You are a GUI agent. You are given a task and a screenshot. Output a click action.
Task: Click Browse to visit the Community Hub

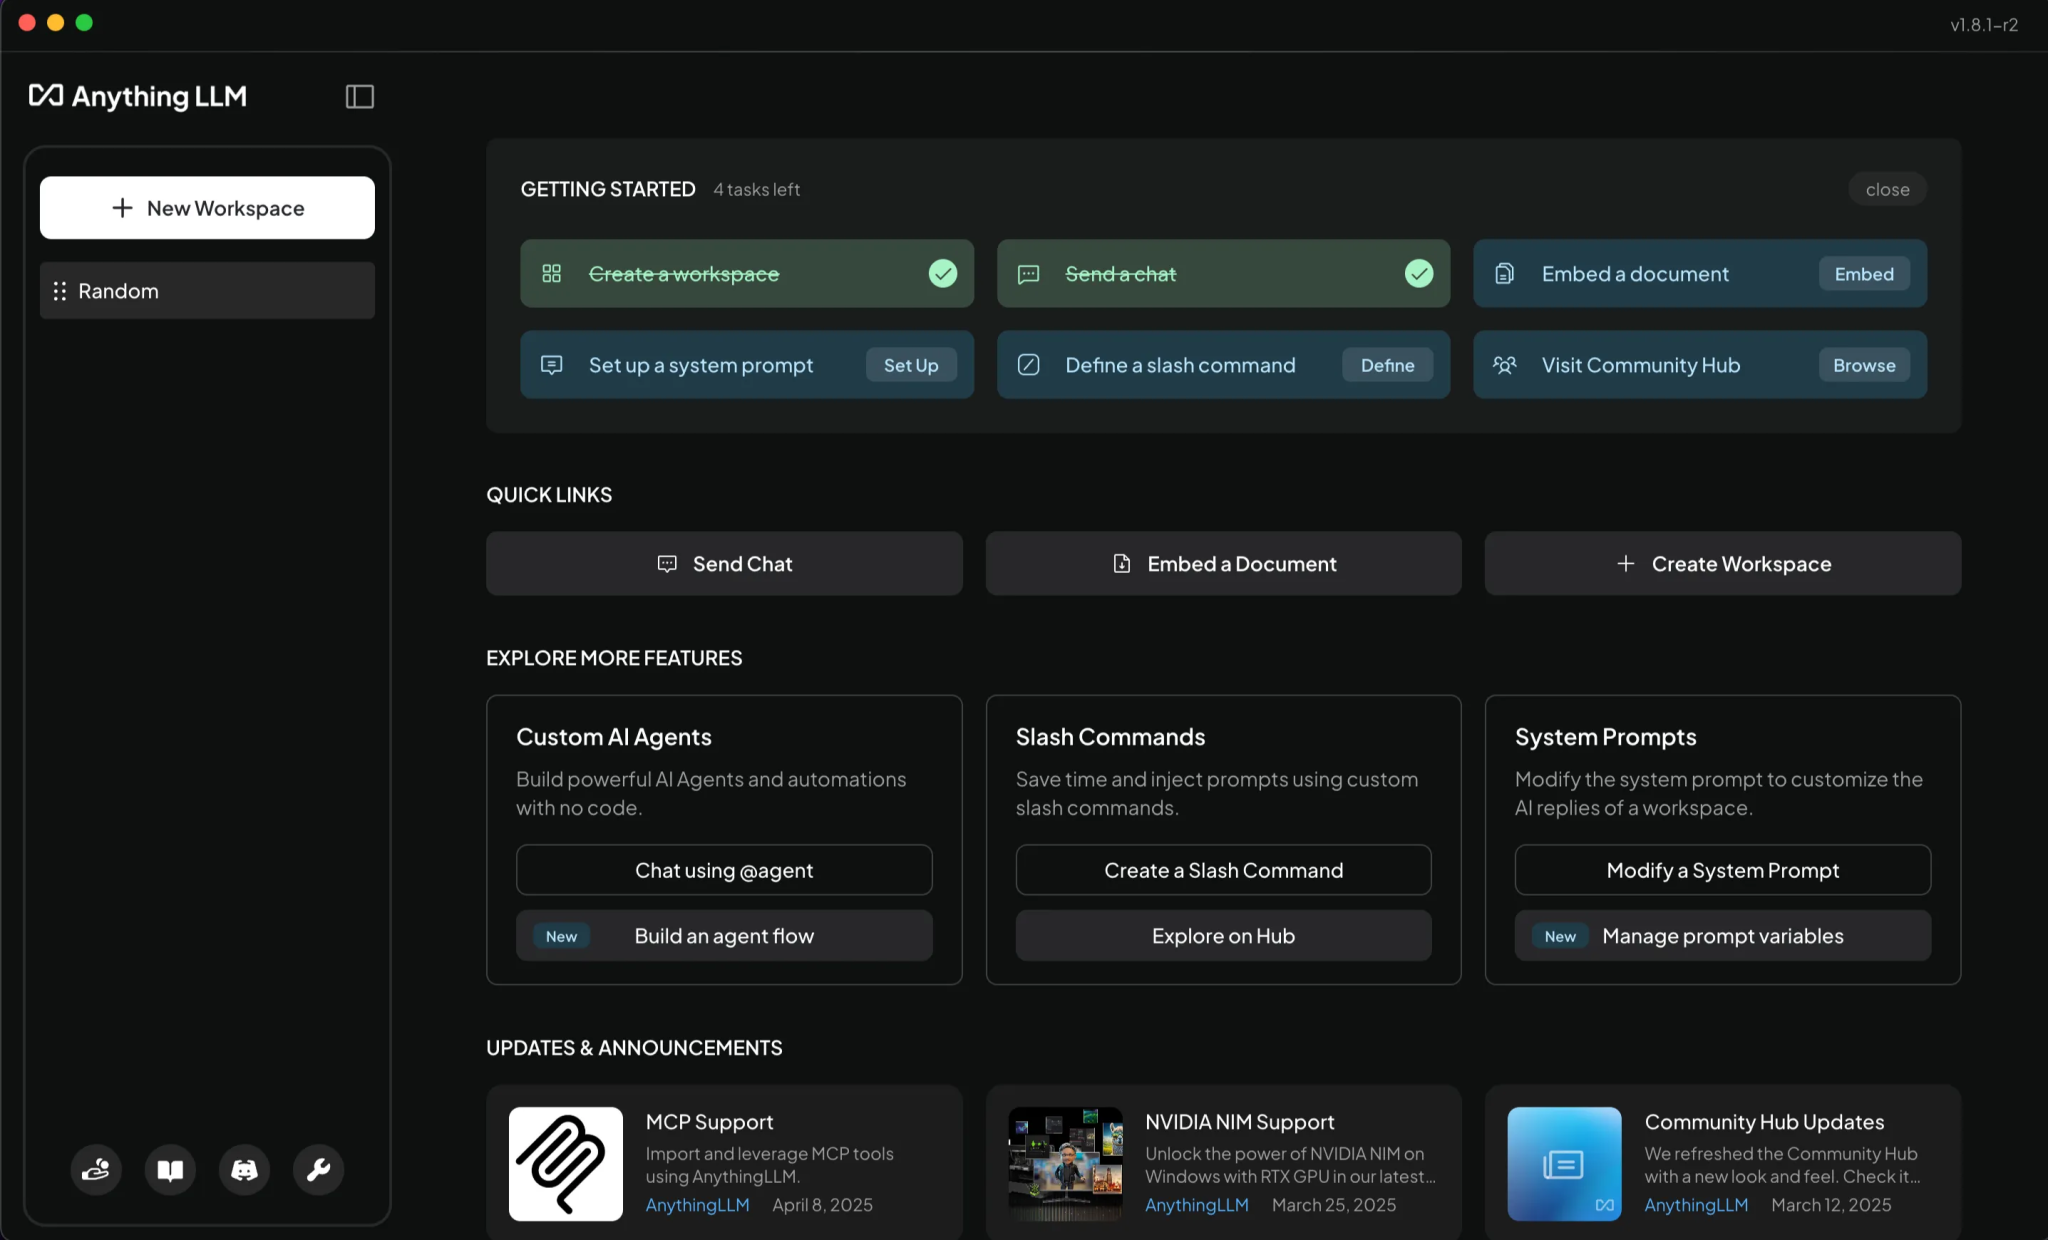(1863, 365)
